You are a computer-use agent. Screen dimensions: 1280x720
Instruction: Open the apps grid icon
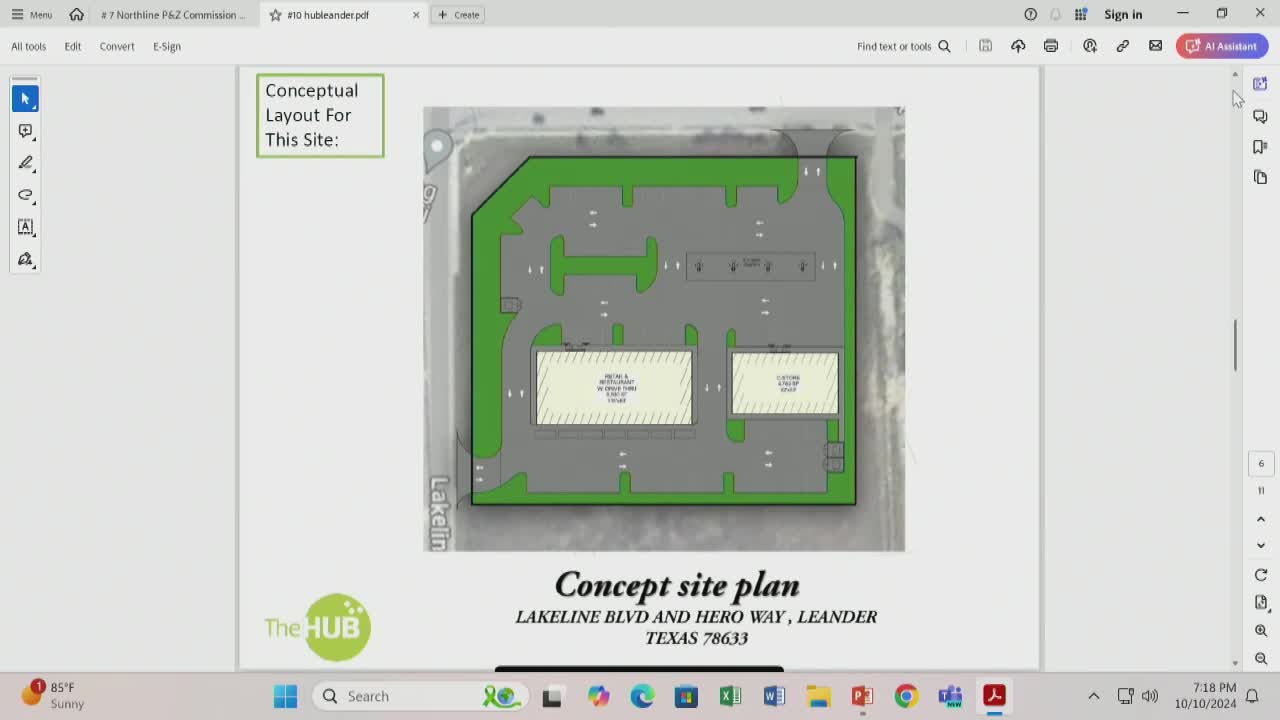tap(1081, 14)
